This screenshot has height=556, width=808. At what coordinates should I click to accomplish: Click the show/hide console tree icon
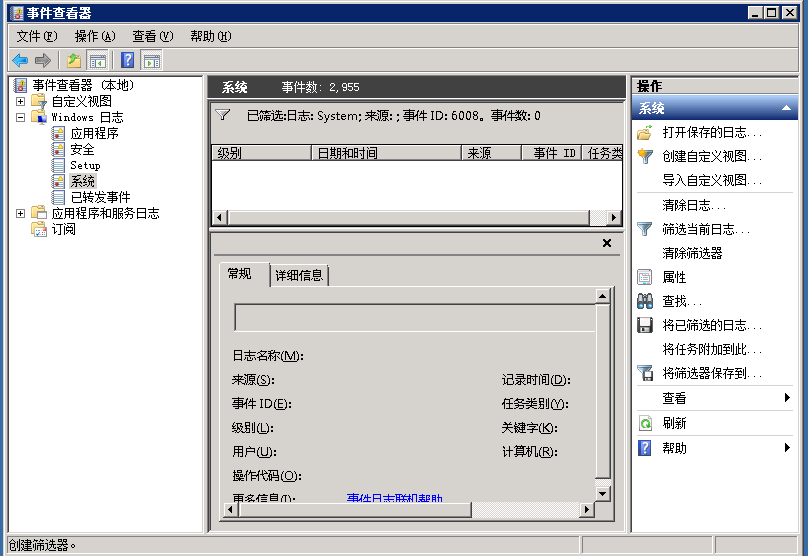click(97, 60)
